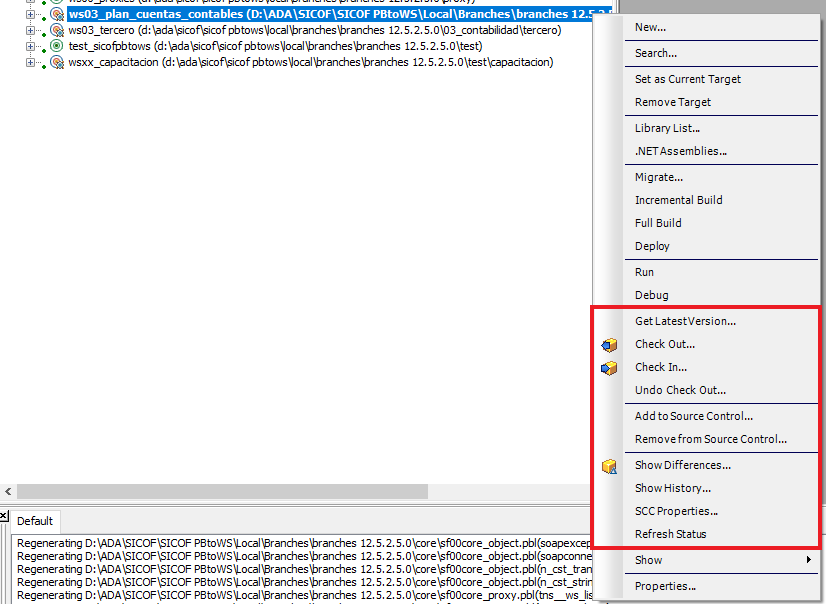Click the Check Out icon in context menu
The image size is (826, 604).
609,345
